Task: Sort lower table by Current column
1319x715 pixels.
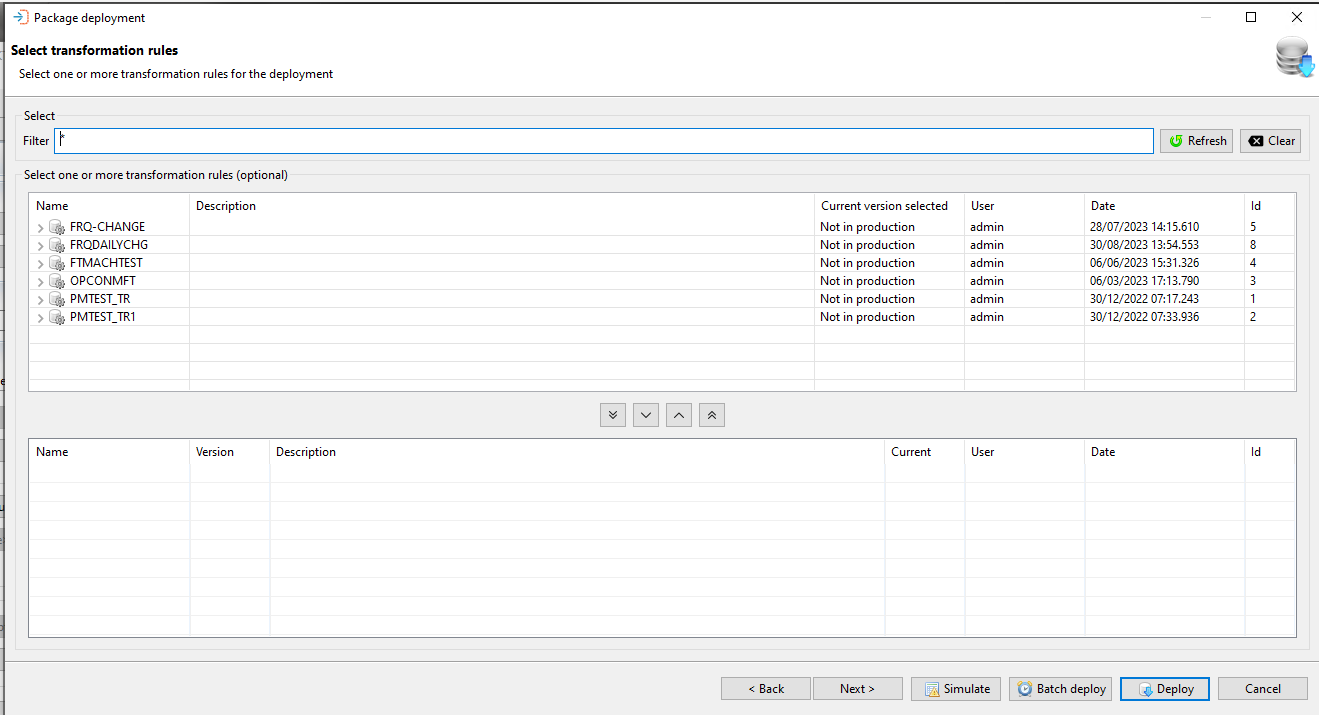Action: [x=925, y=452]
